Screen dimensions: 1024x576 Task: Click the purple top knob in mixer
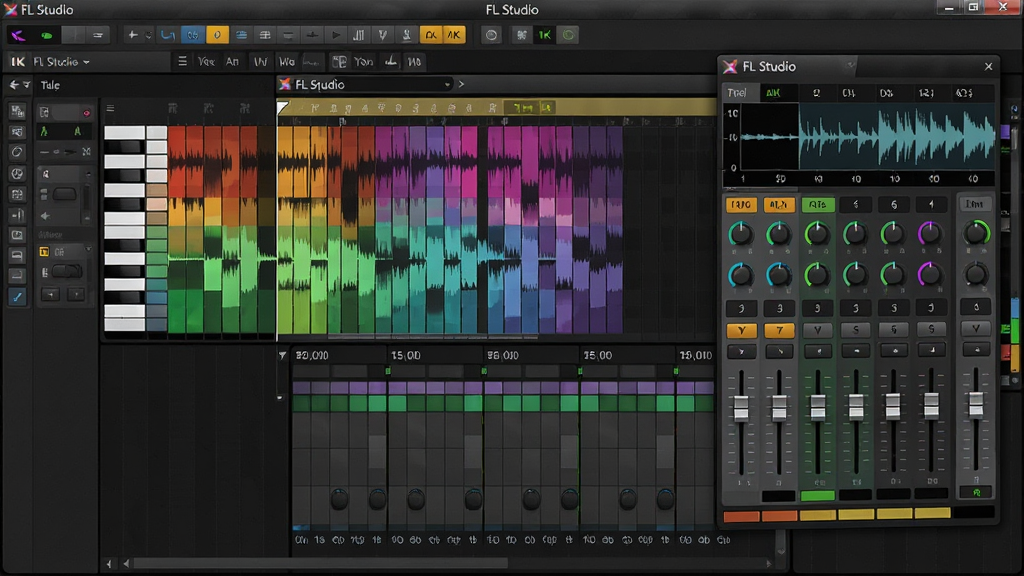click(931, 232)
